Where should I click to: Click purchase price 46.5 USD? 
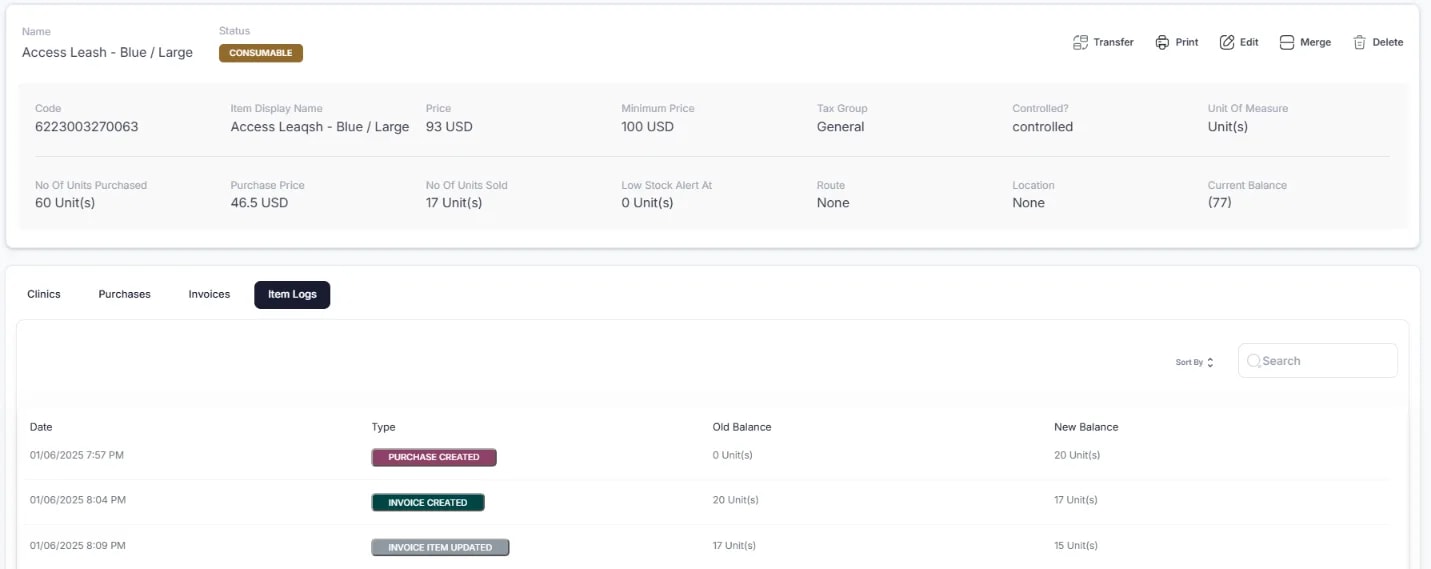[x=259, y=203]
